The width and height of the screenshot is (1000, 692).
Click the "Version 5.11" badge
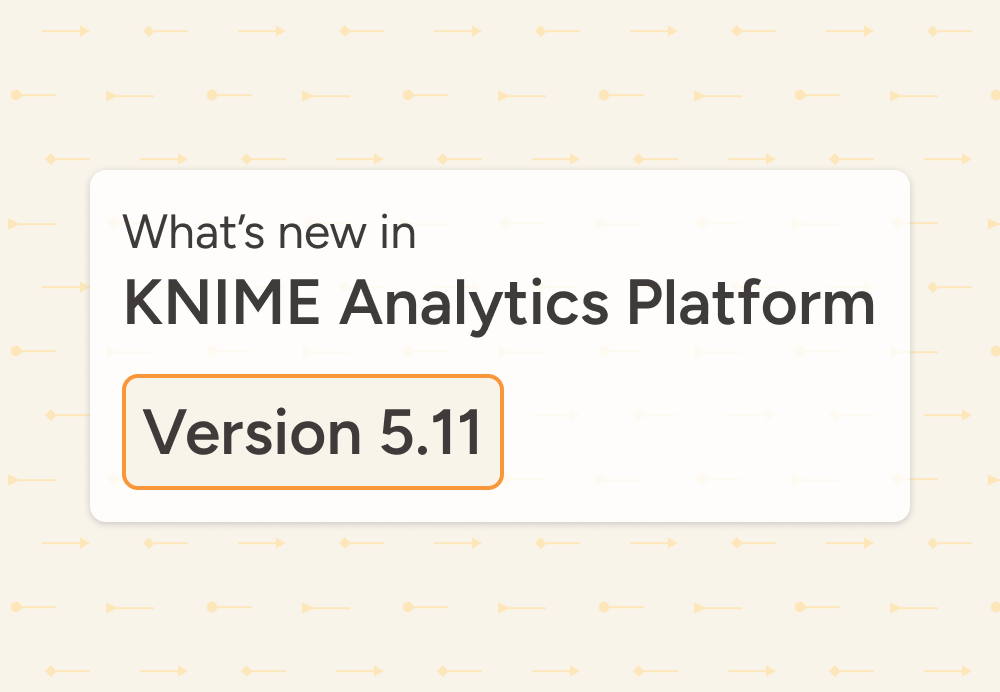point(312,432)
